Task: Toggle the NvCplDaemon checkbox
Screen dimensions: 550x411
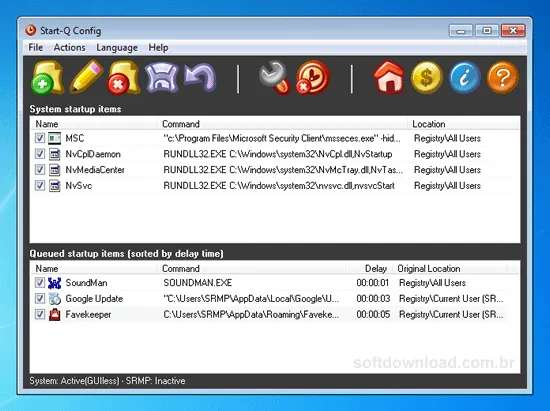Action: coord(40,154)
